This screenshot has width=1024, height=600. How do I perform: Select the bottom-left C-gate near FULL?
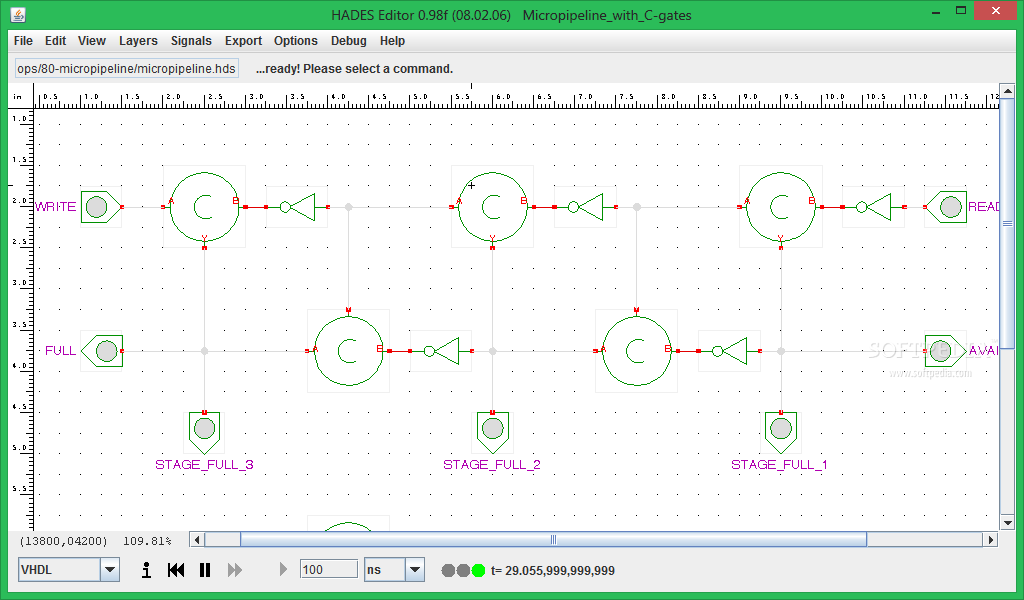[x=348, y=351]
